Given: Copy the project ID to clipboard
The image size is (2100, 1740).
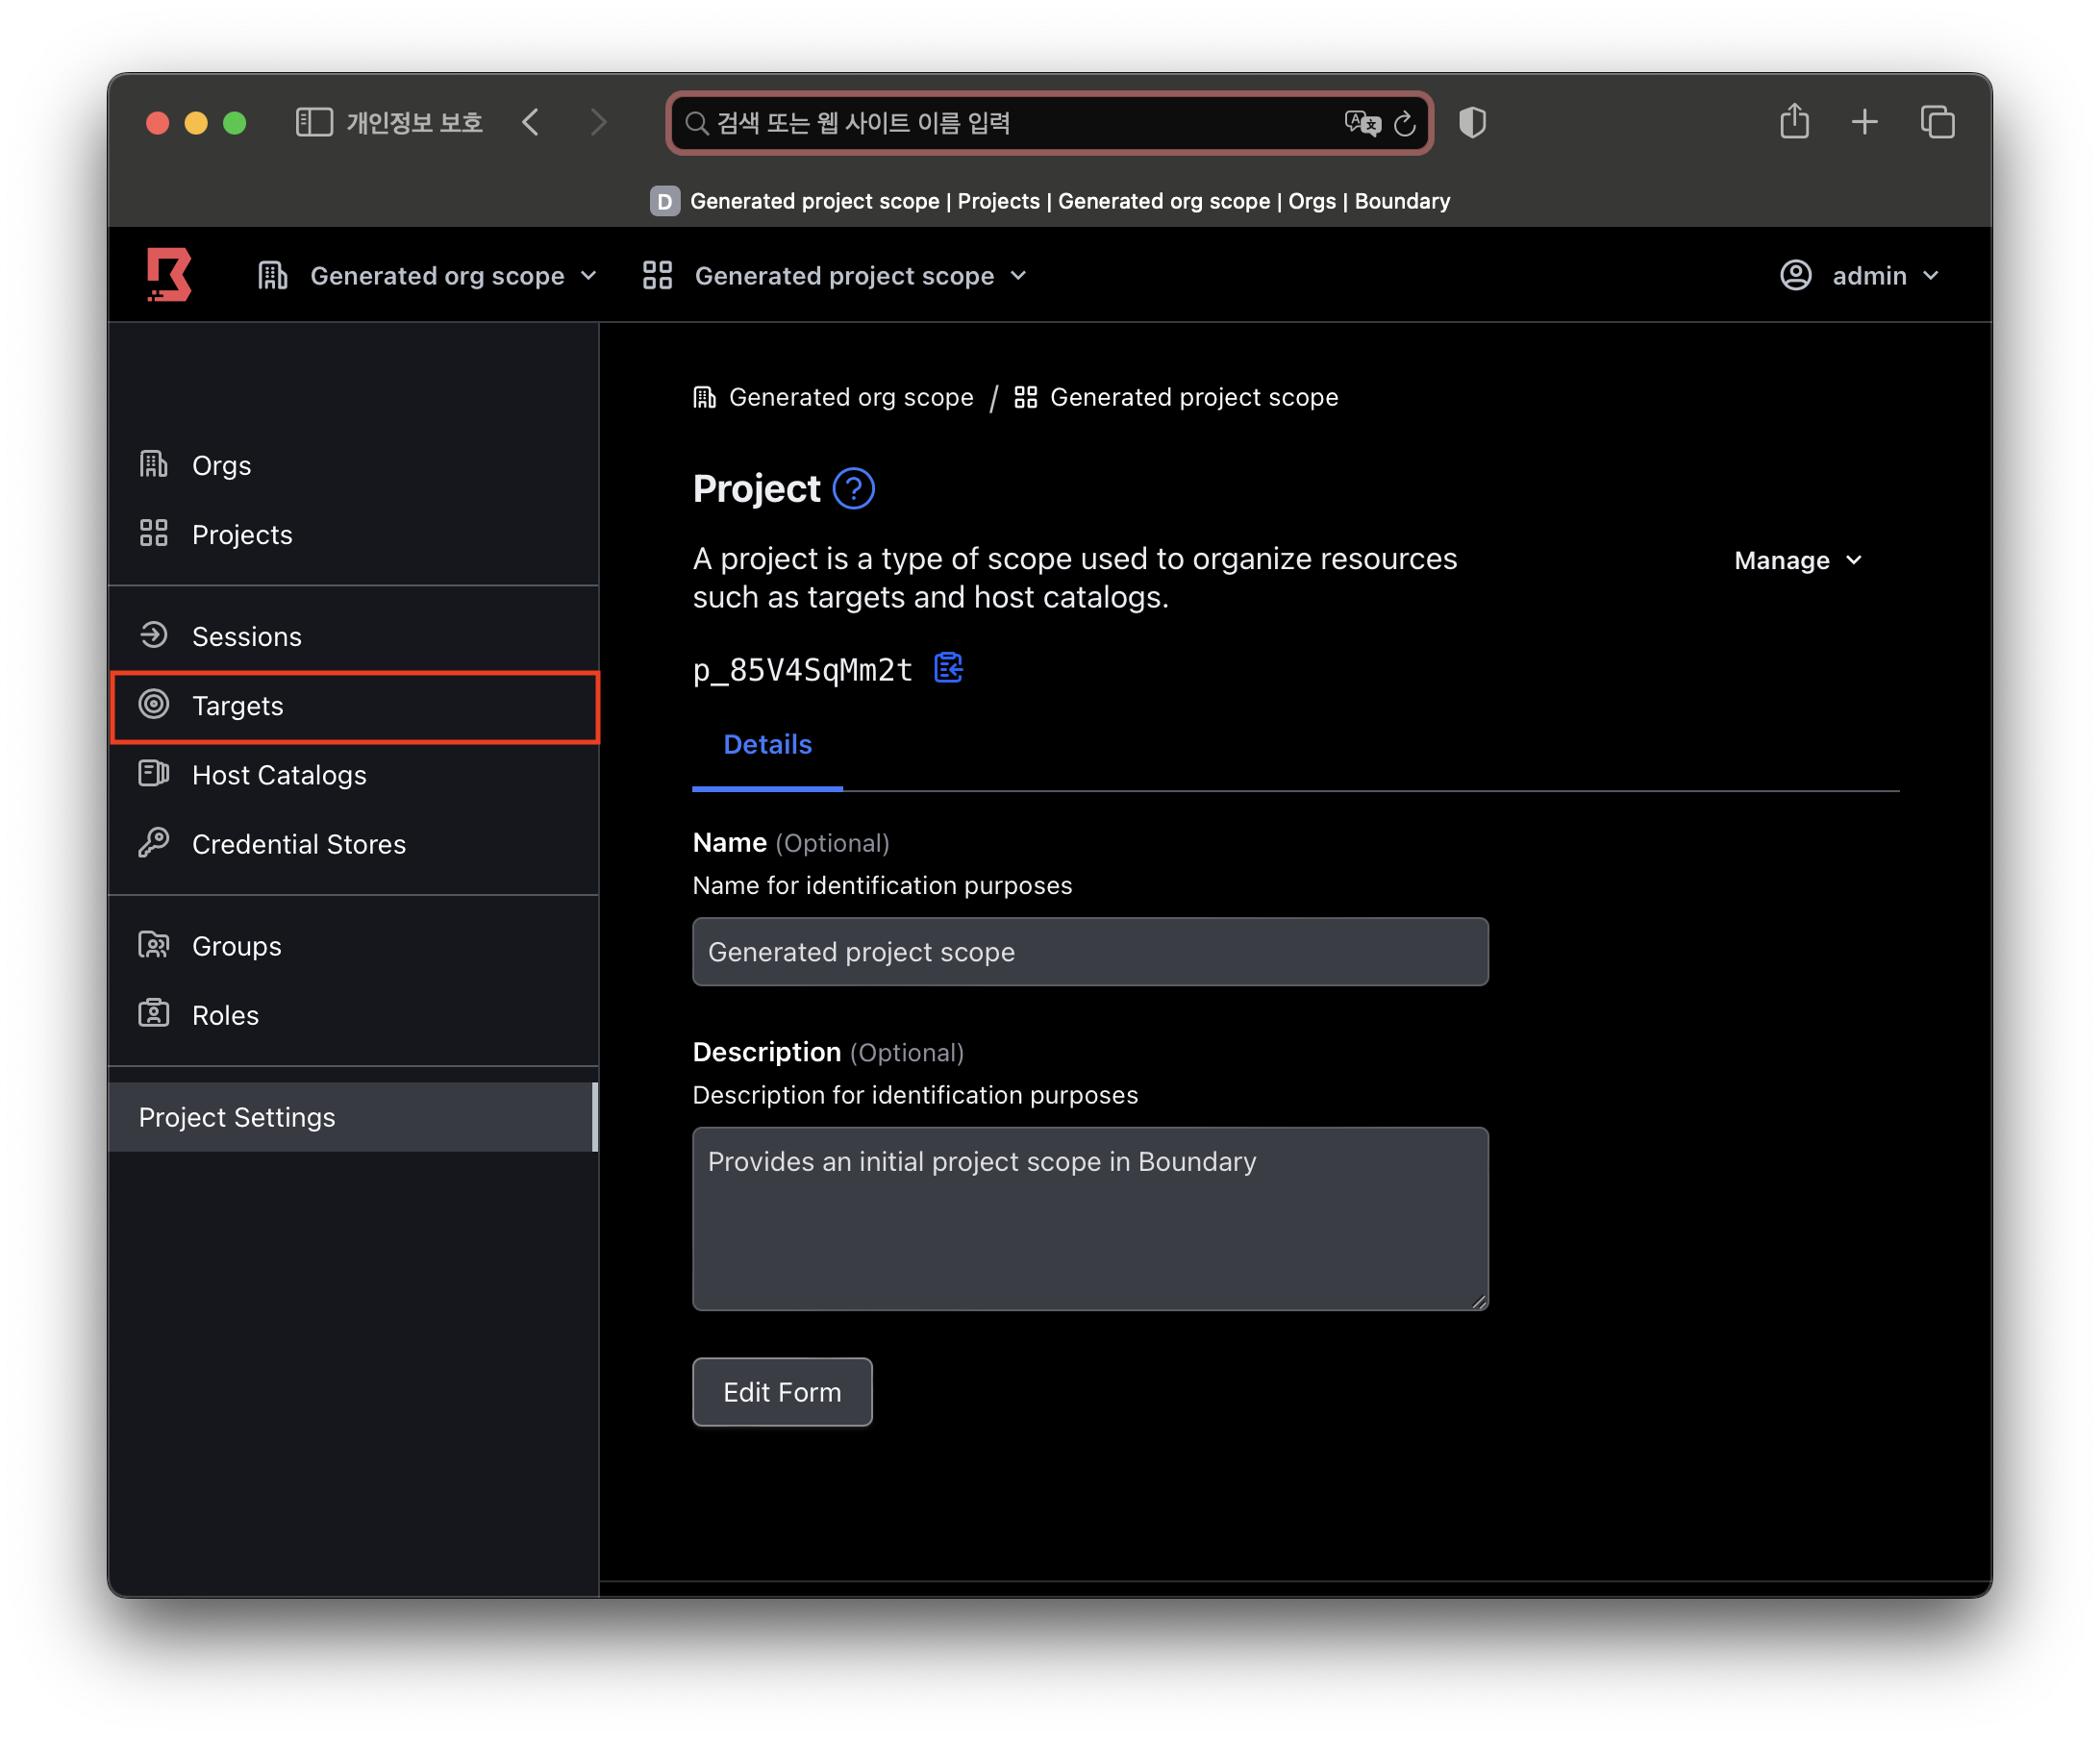Looking at the screenshot, I should (x=947, y=668).
